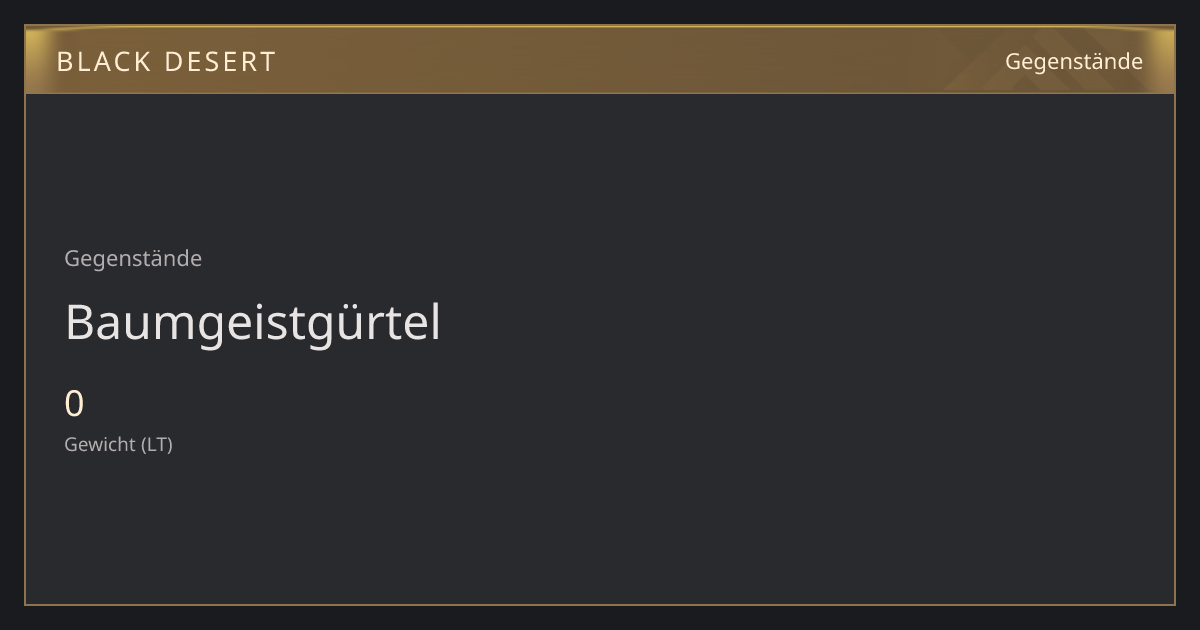This screenshot has height=630, width=1200.
Task: Click the gold bottom border of the card
Action: click(x=600, y=604)
